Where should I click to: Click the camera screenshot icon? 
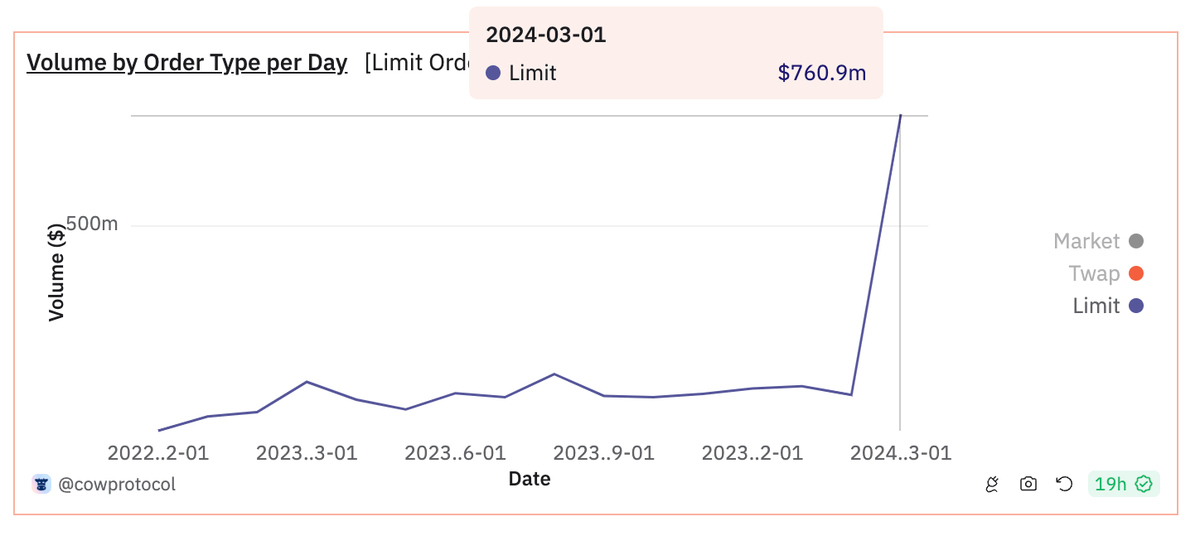[1028, 485]
